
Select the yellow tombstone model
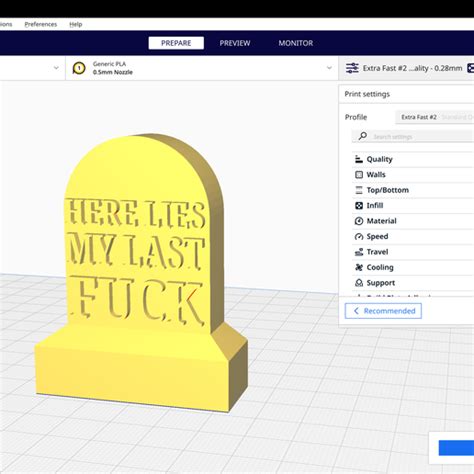coord(142,273)
